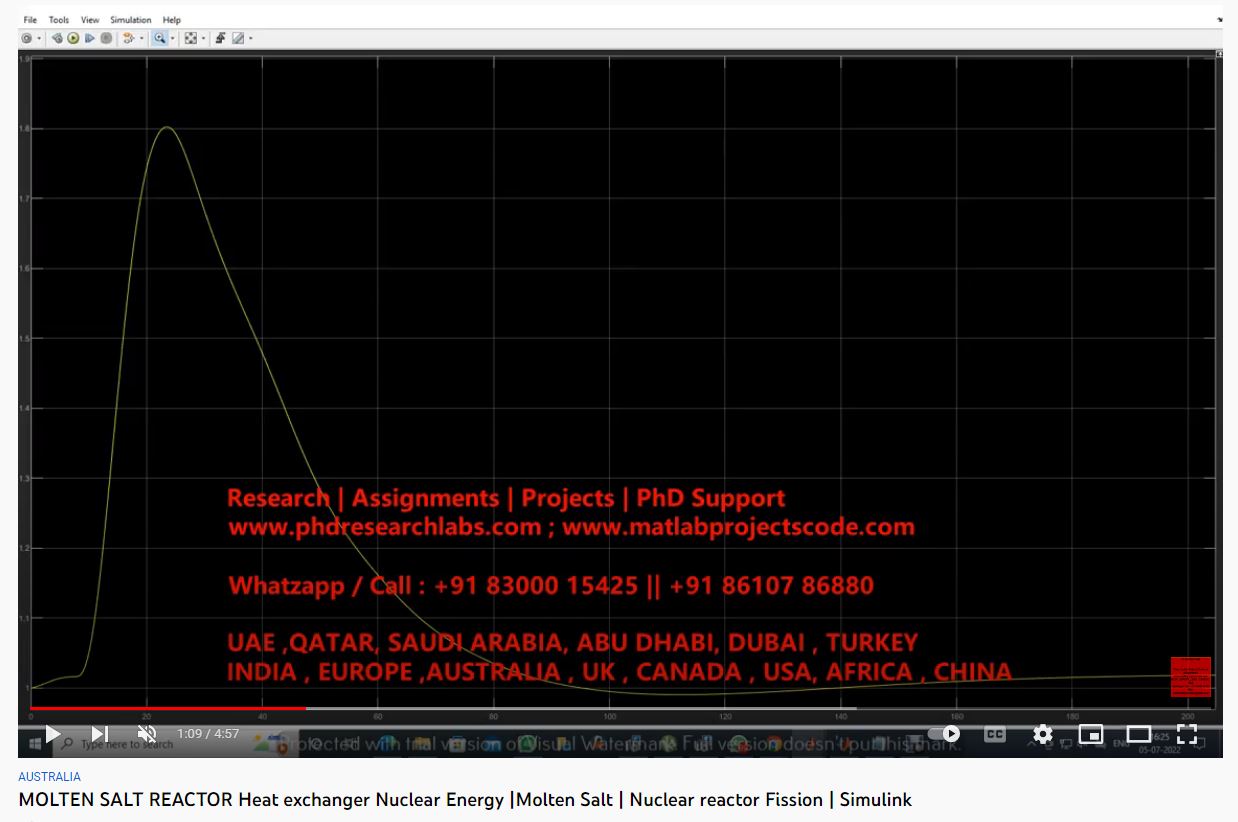Open the Simulation menu
This screenshot has height=822, width=1238.
130,19
